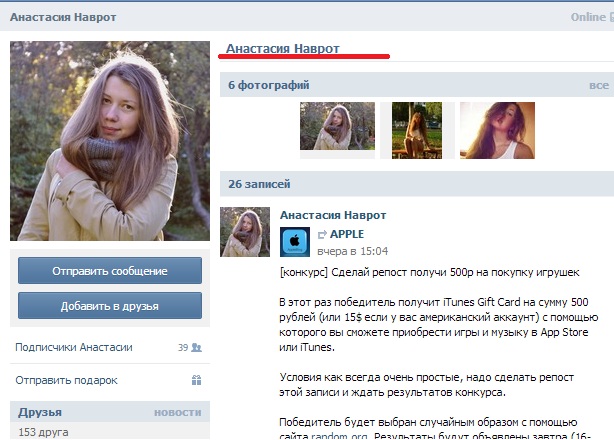Image resolution: width=614 pixels, height=440 pixels.
Task: Open the '153 друга' friends count
Action: tap(43, 432)
